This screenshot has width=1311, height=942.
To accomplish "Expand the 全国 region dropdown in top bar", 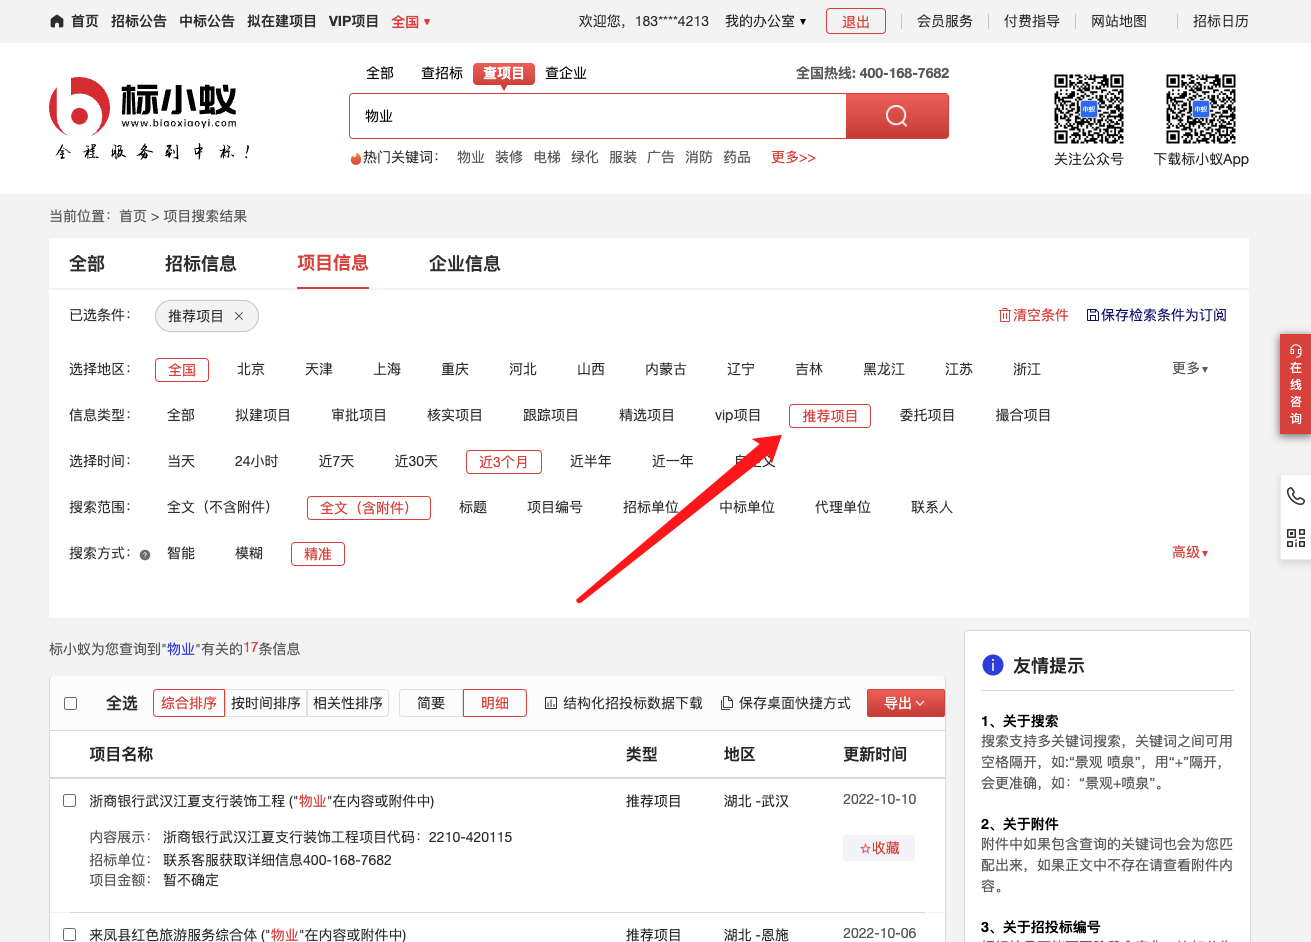I will pos(411,21).
